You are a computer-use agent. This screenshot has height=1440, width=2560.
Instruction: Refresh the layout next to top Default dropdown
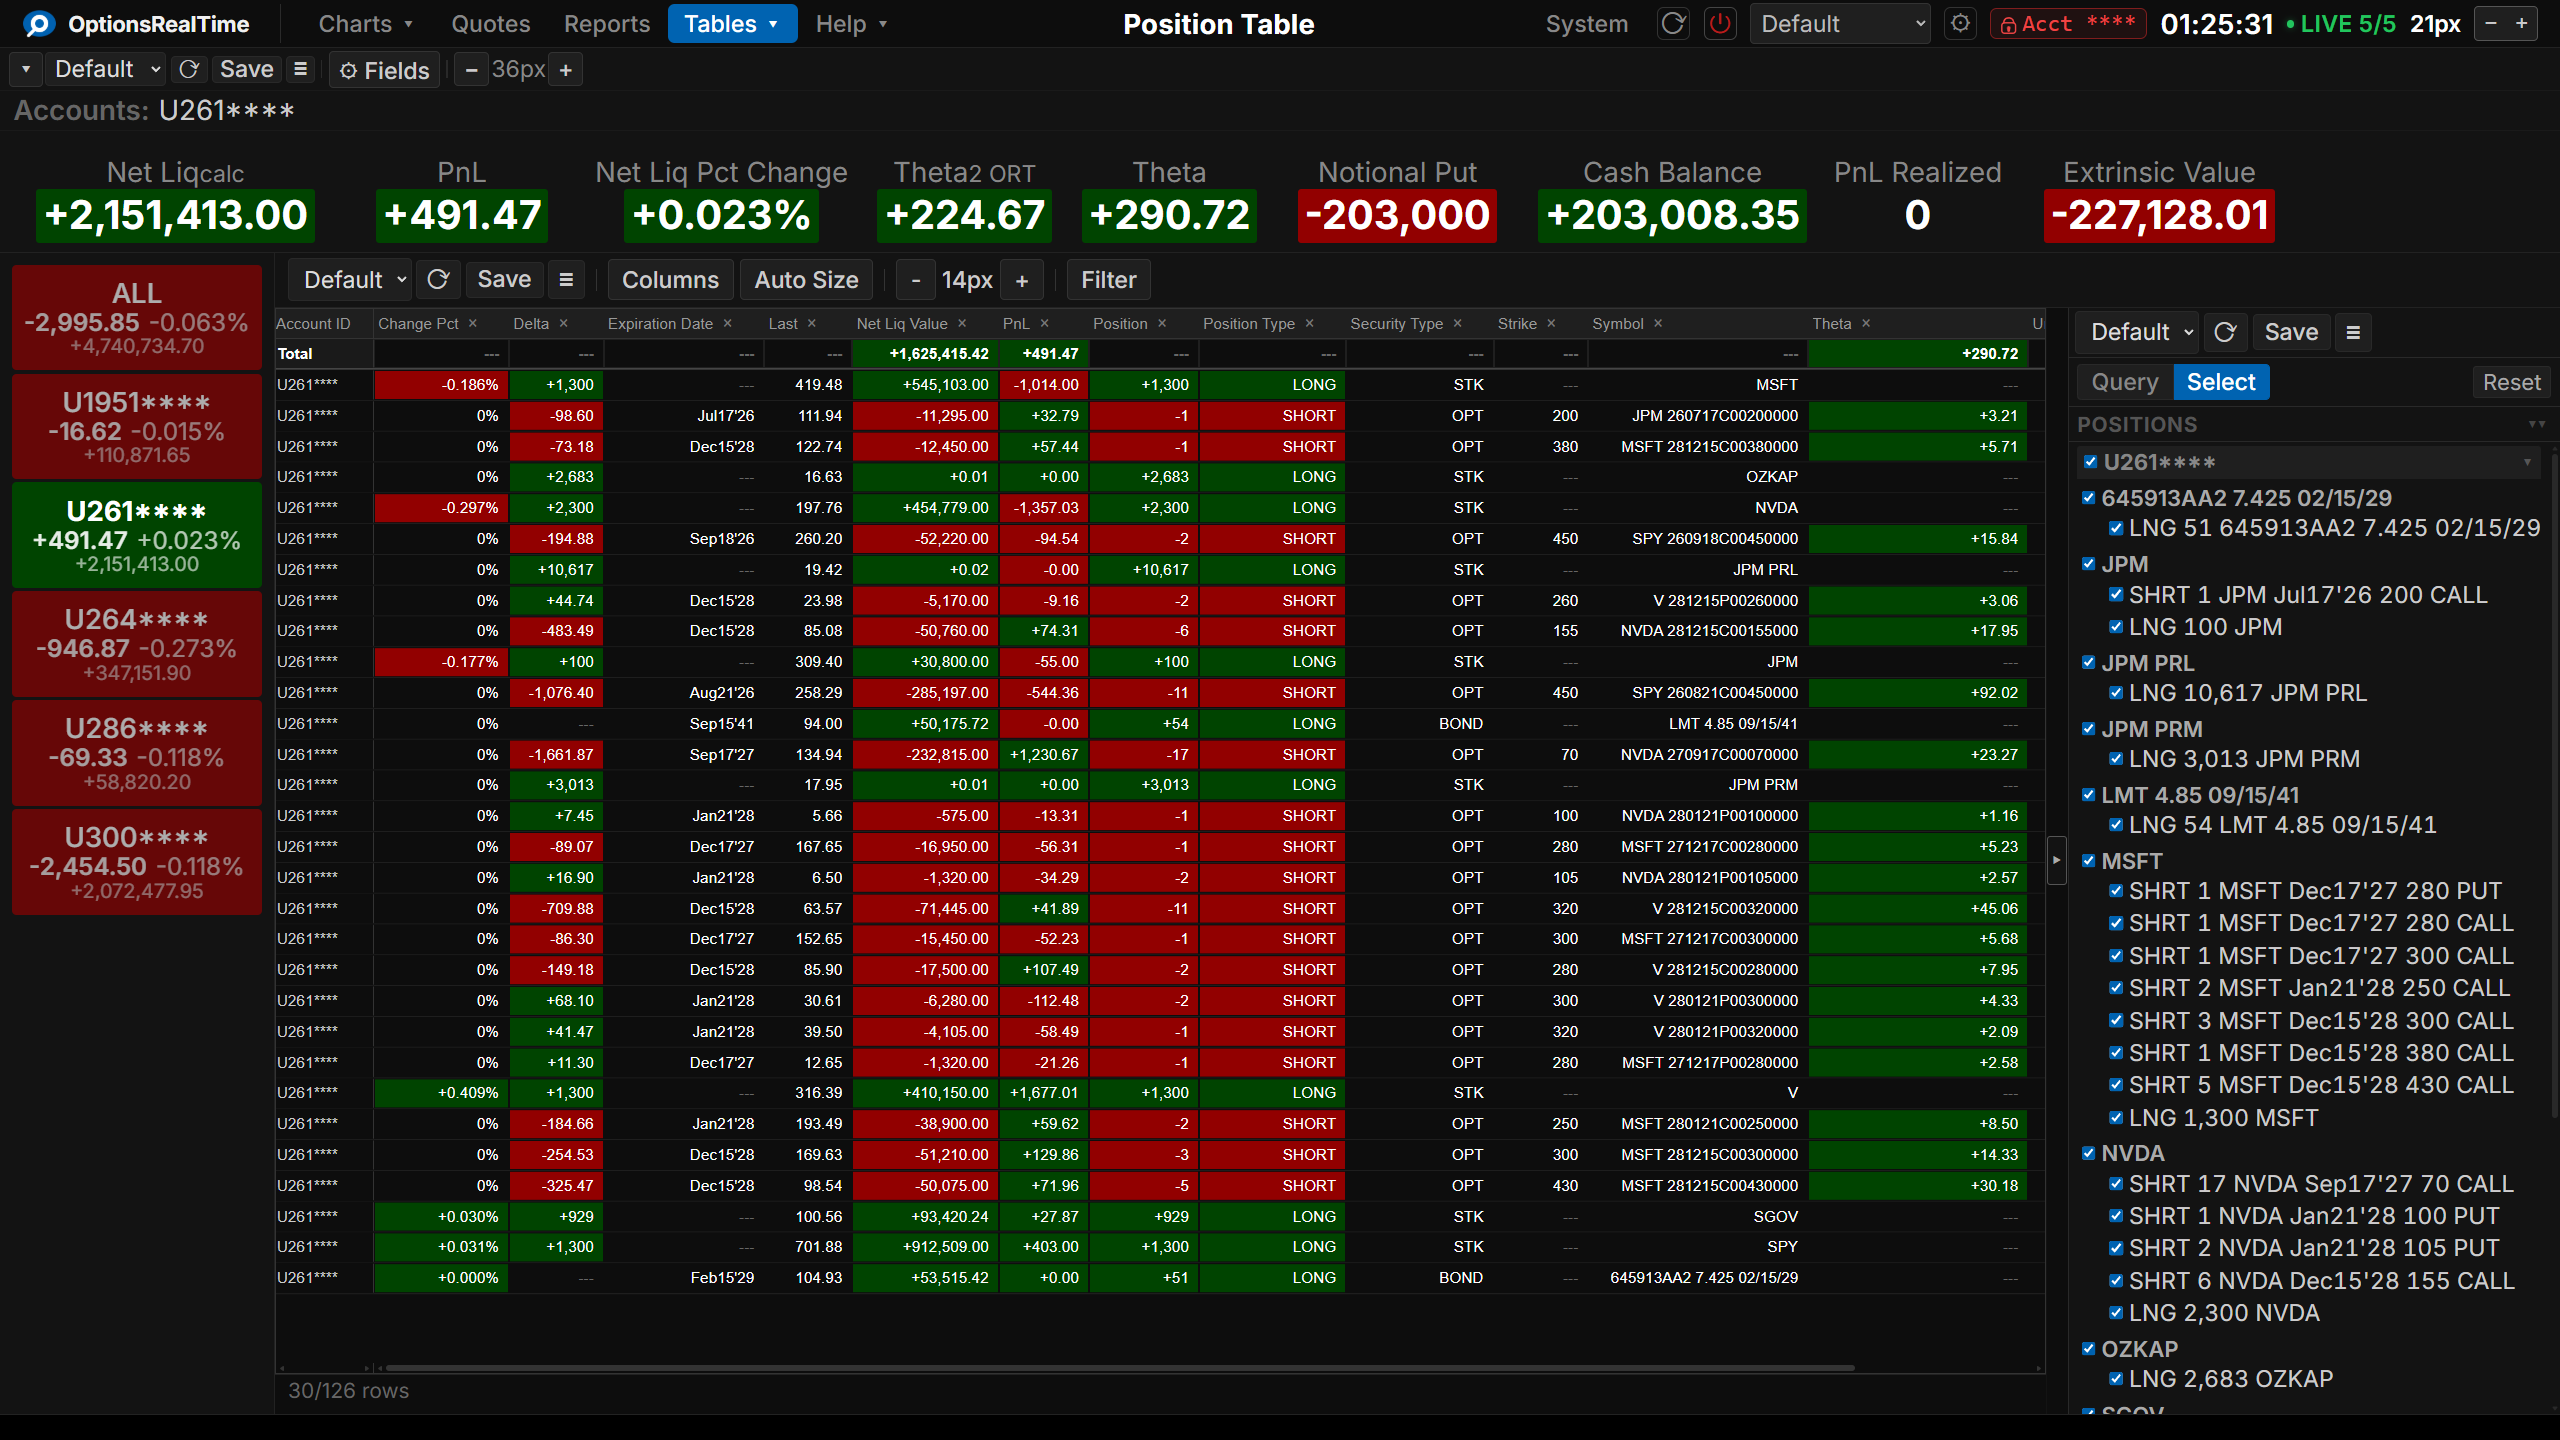(x=189, y=69)
